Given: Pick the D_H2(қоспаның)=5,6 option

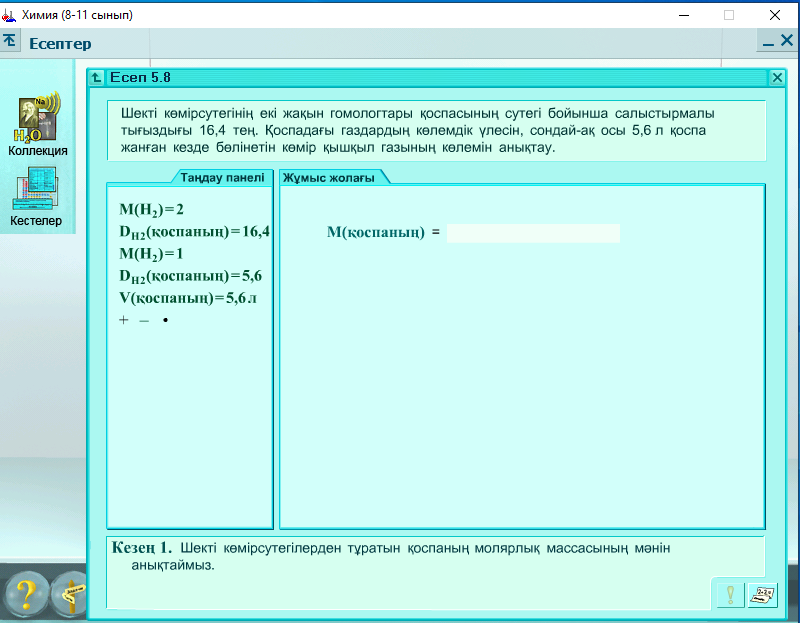Looking at the screenshot, I should pos(190,277).
